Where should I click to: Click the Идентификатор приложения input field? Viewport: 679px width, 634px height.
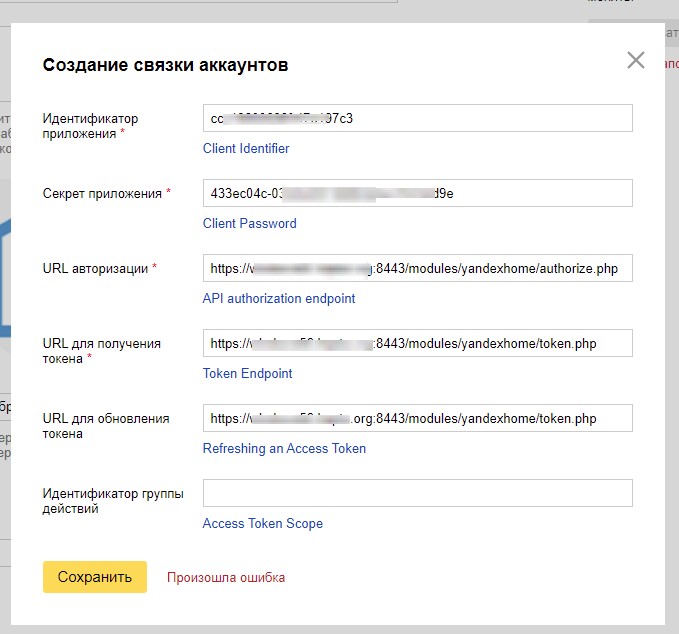417,118
